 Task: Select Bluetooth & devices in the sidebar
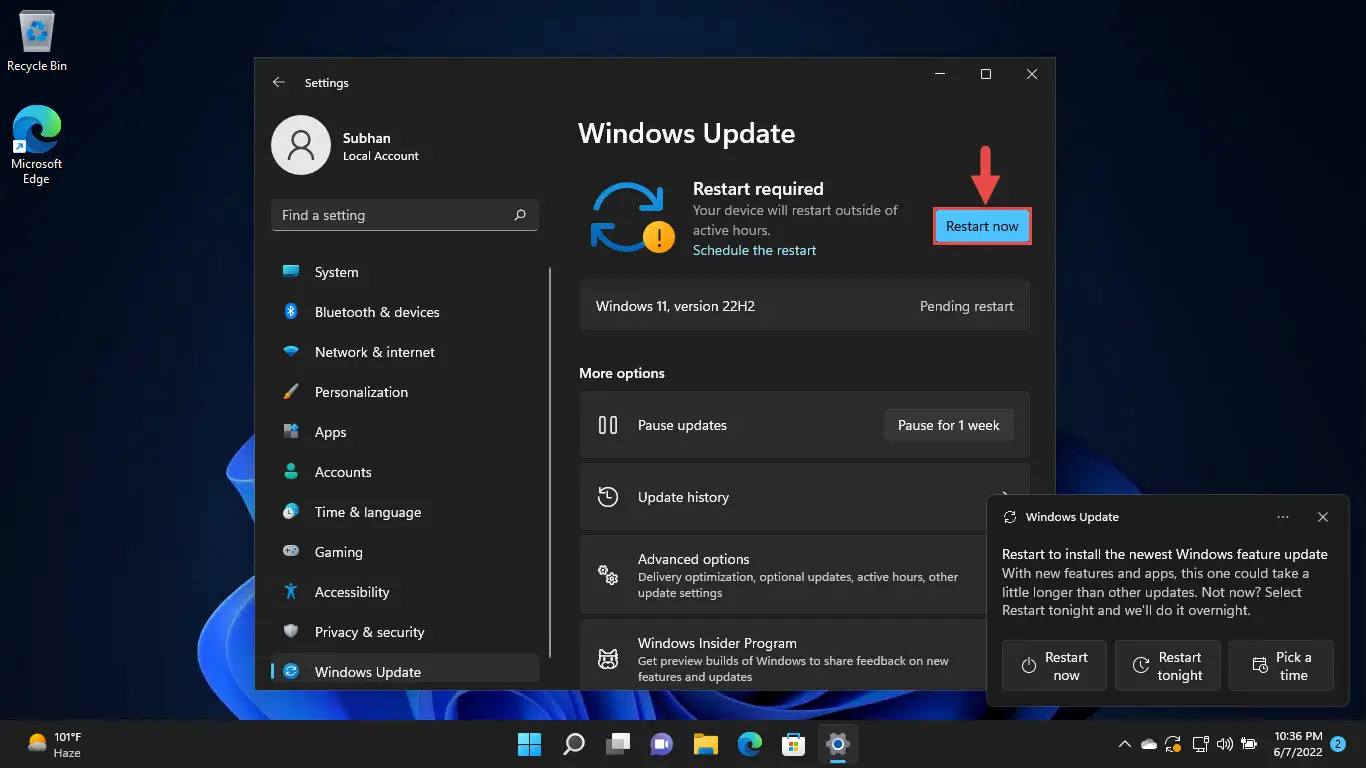coord(404,312)
